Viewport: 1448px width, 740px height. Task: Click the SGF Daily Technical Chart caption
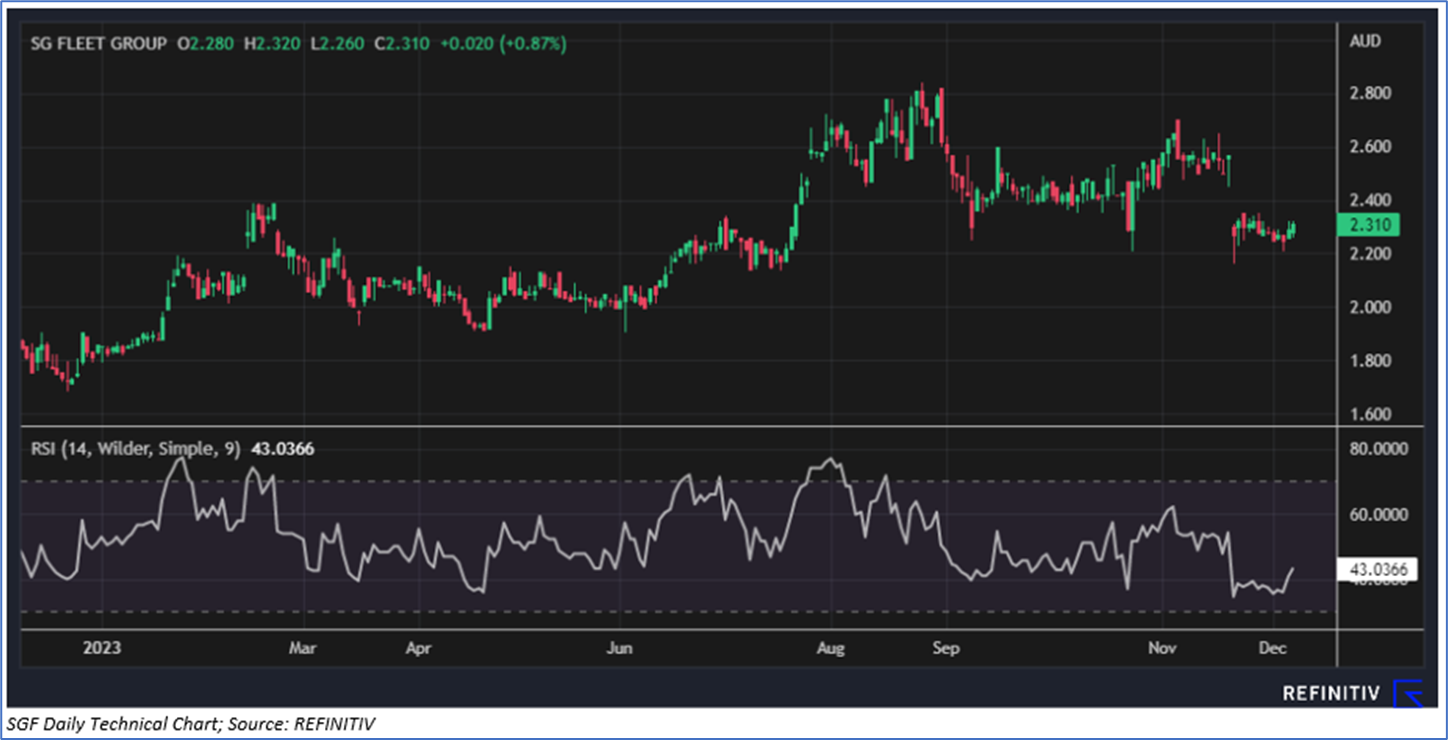(x=191, y=723)
